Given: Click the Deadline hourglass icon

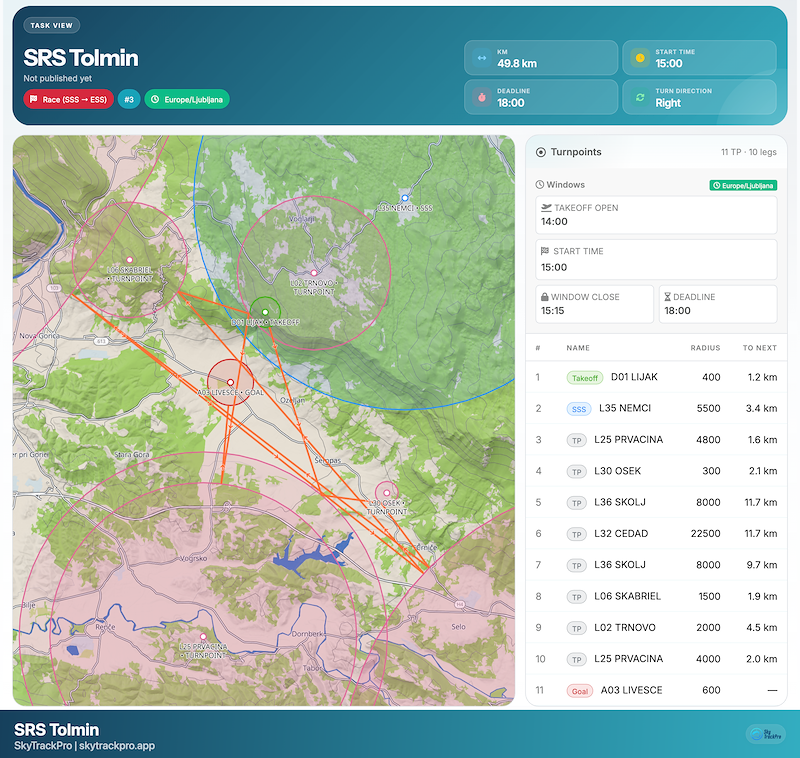Looking at the screenshot, I should coord(667,297).
